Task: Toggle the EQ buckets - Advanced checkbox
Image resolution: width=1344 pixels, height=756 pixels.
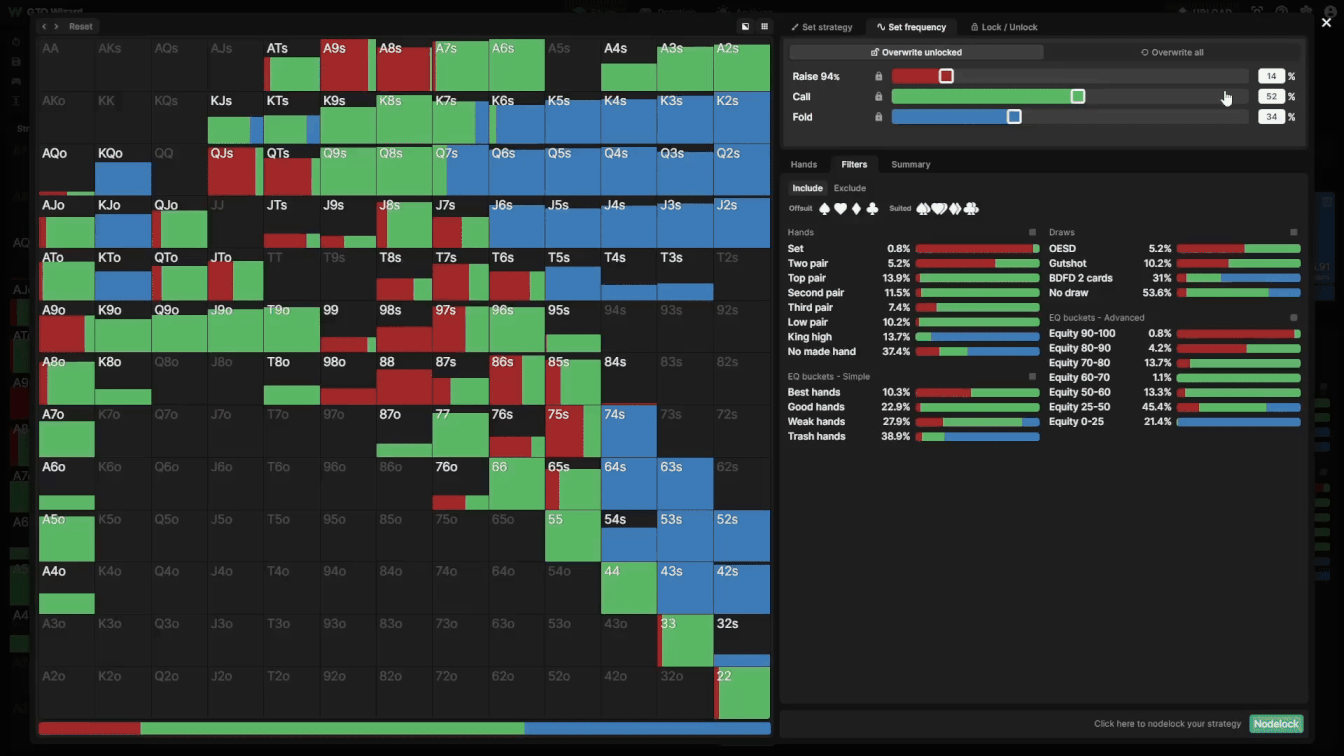Action: 1293,318
